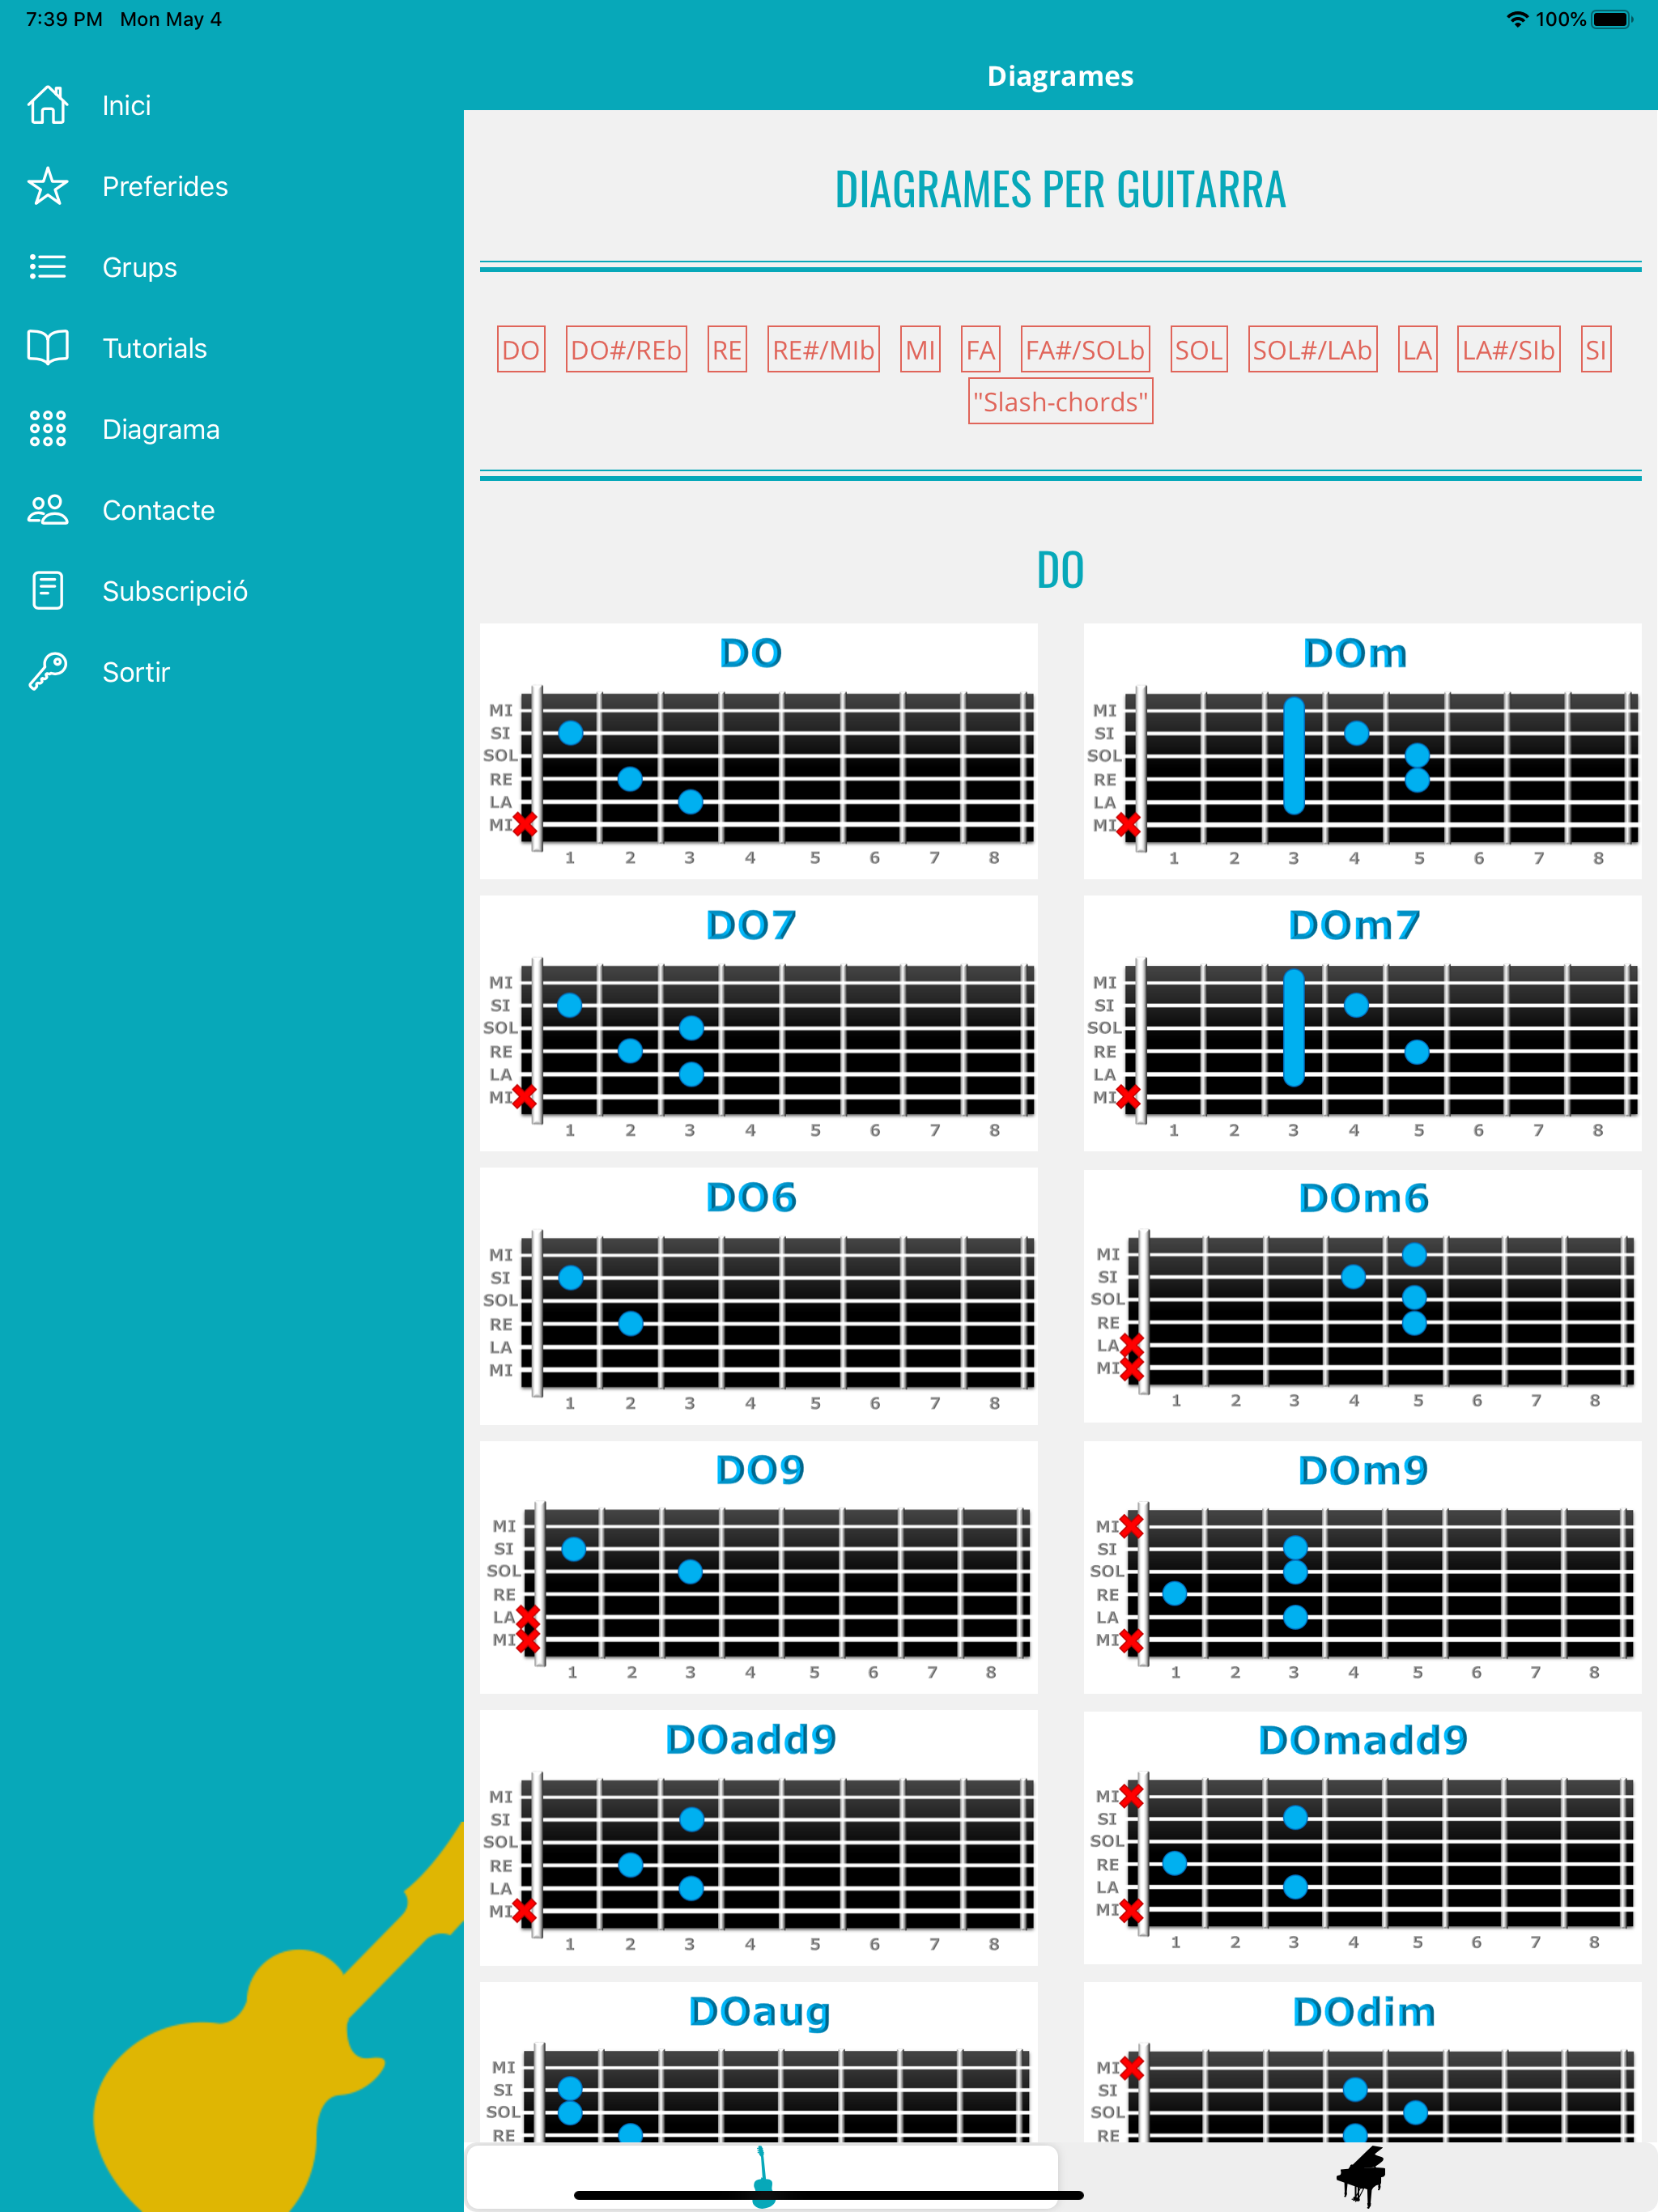Tap the key icon for Sortir

pos(47,672)
